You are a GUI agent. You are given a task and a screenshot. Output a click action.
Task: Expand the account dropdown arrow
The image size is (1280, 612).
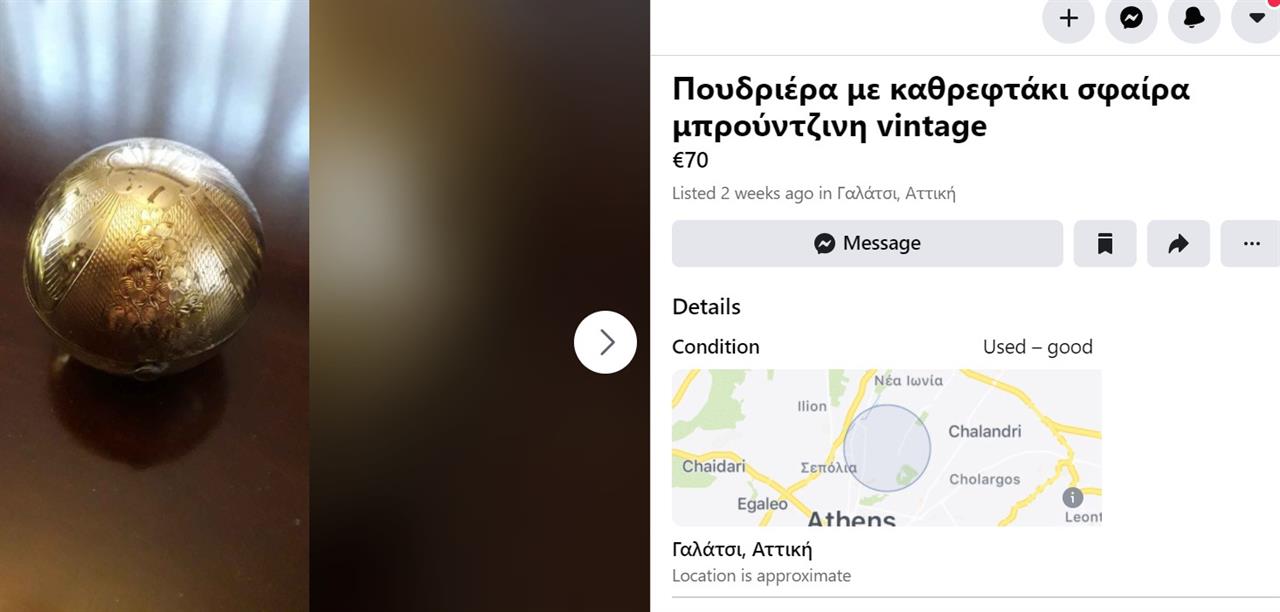(1256, 18)
